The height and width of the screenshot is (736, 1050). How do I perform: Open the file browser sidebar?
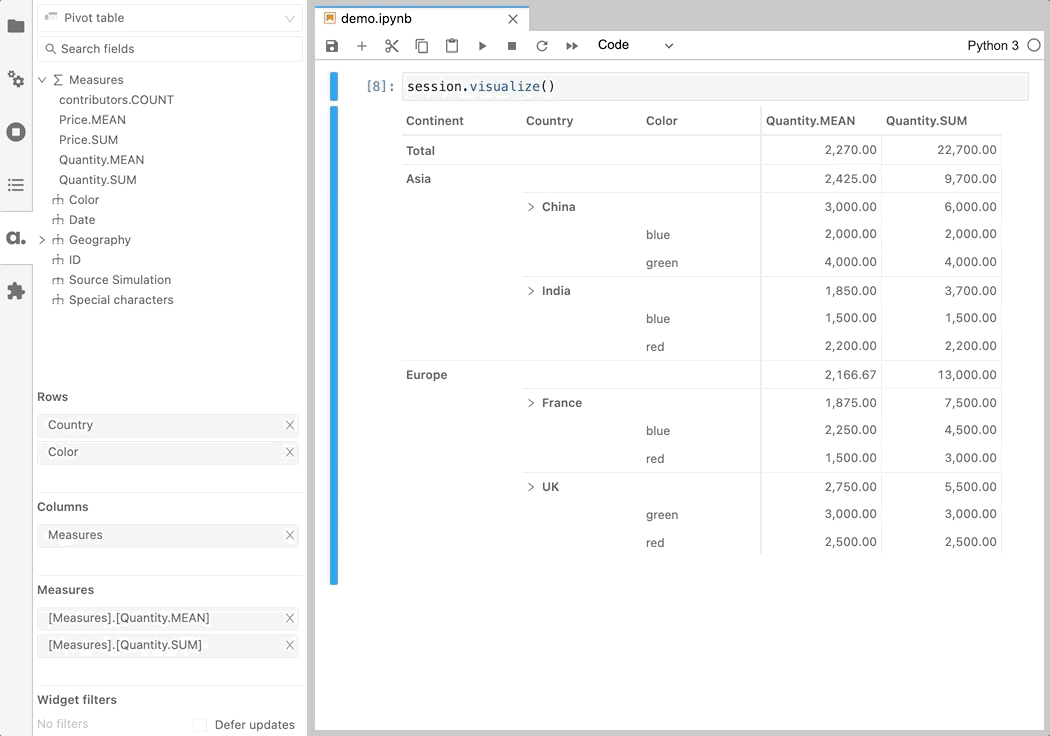pyautogui.click(x=16, y=26)
